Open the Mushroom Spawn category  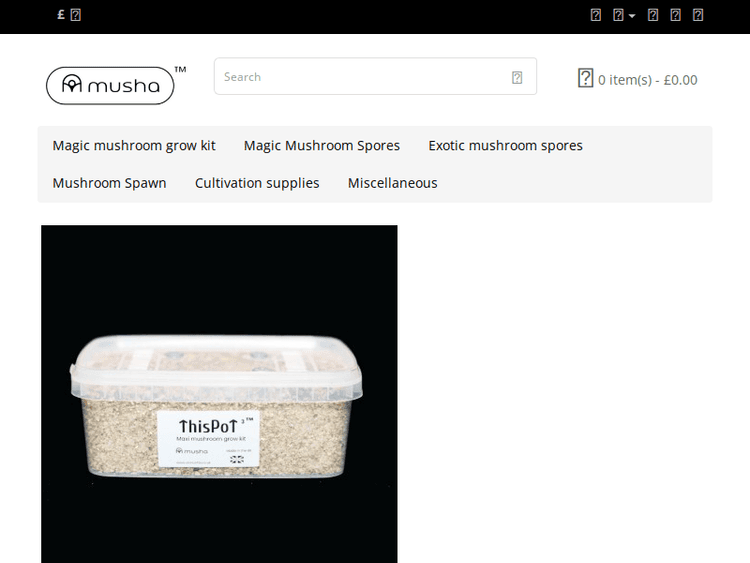[x=109, y=183]
